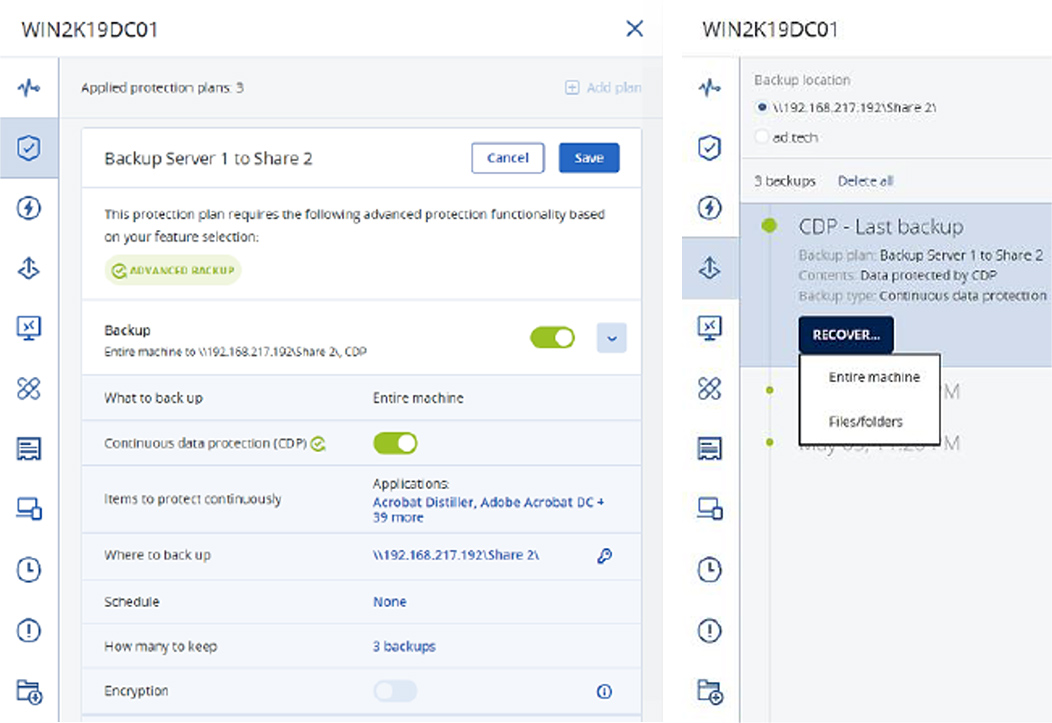
Task: Open lightning bolt icon in backup location panel
Action: pyautogui.click(x=710, y=208)
